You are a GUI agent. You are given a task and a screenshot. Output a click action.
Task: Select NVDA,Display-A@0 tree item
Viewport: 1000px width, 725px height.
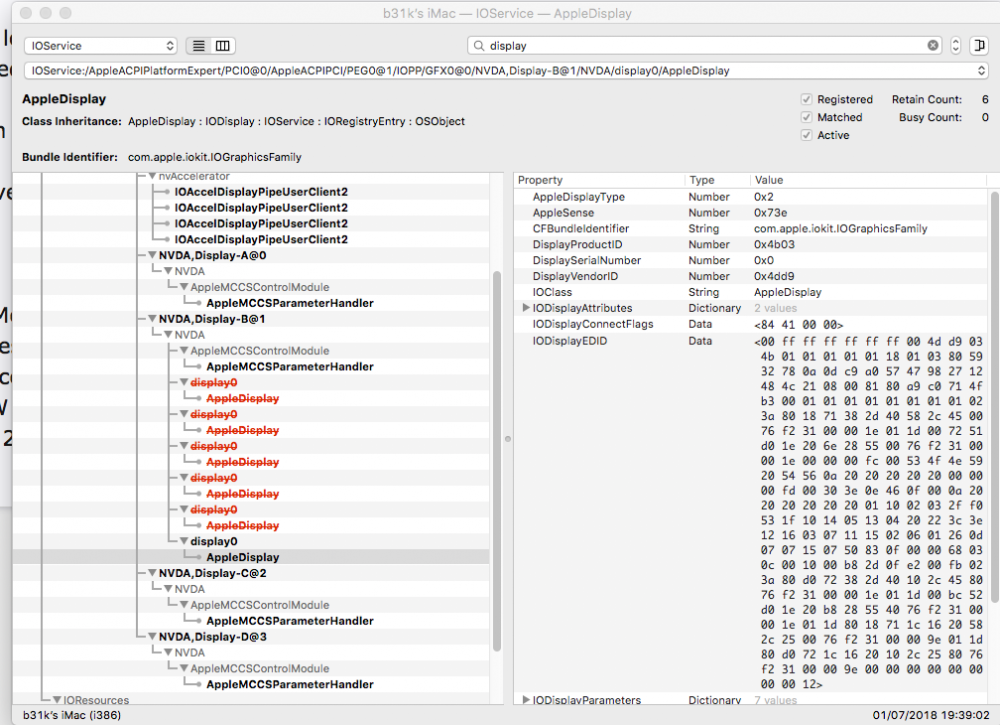[x=212, y=255]
